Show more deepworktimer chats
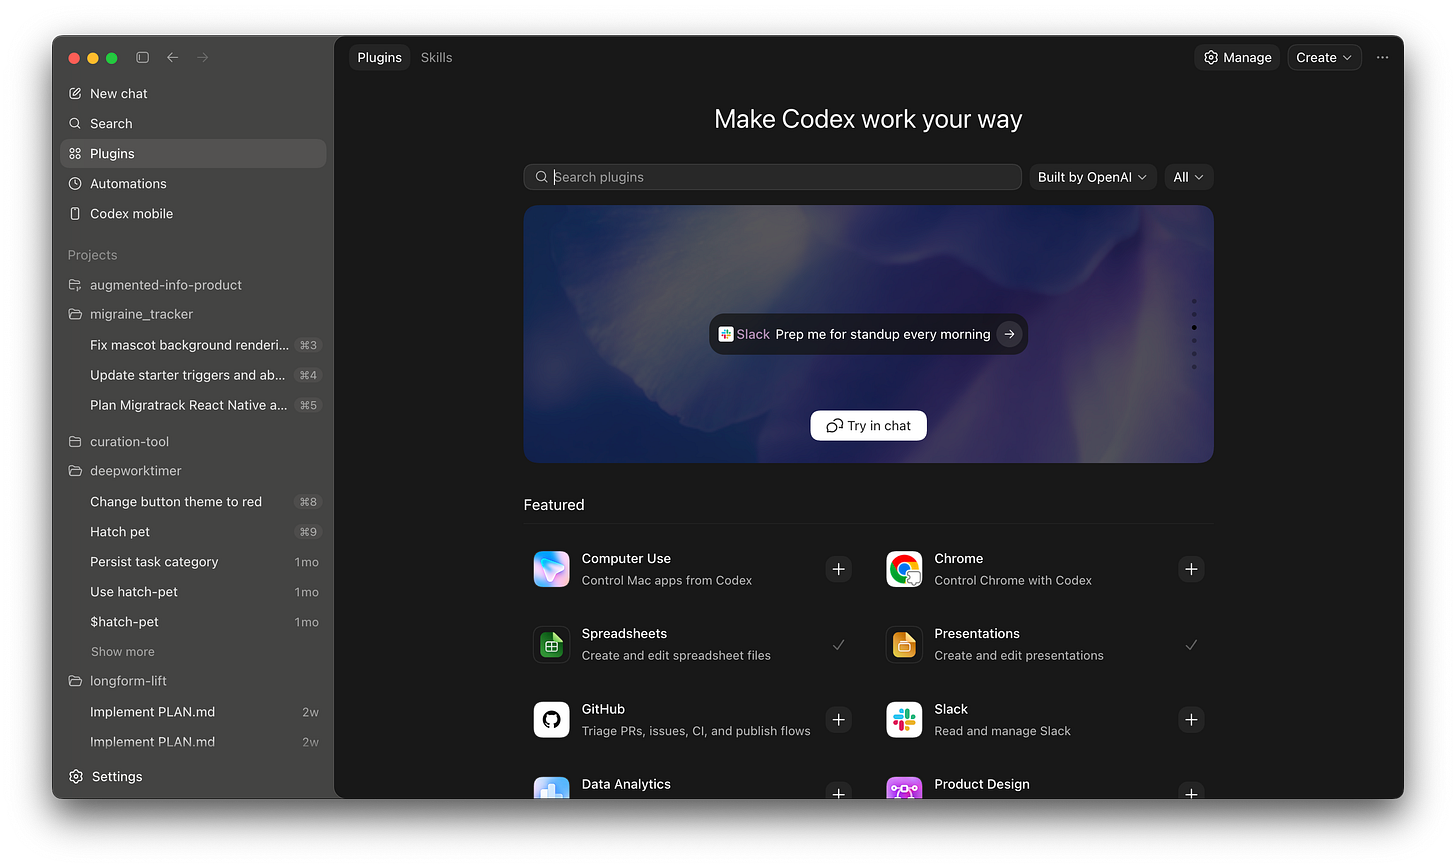The height and width of the screenshot is (868, 1456). (123, 652)
